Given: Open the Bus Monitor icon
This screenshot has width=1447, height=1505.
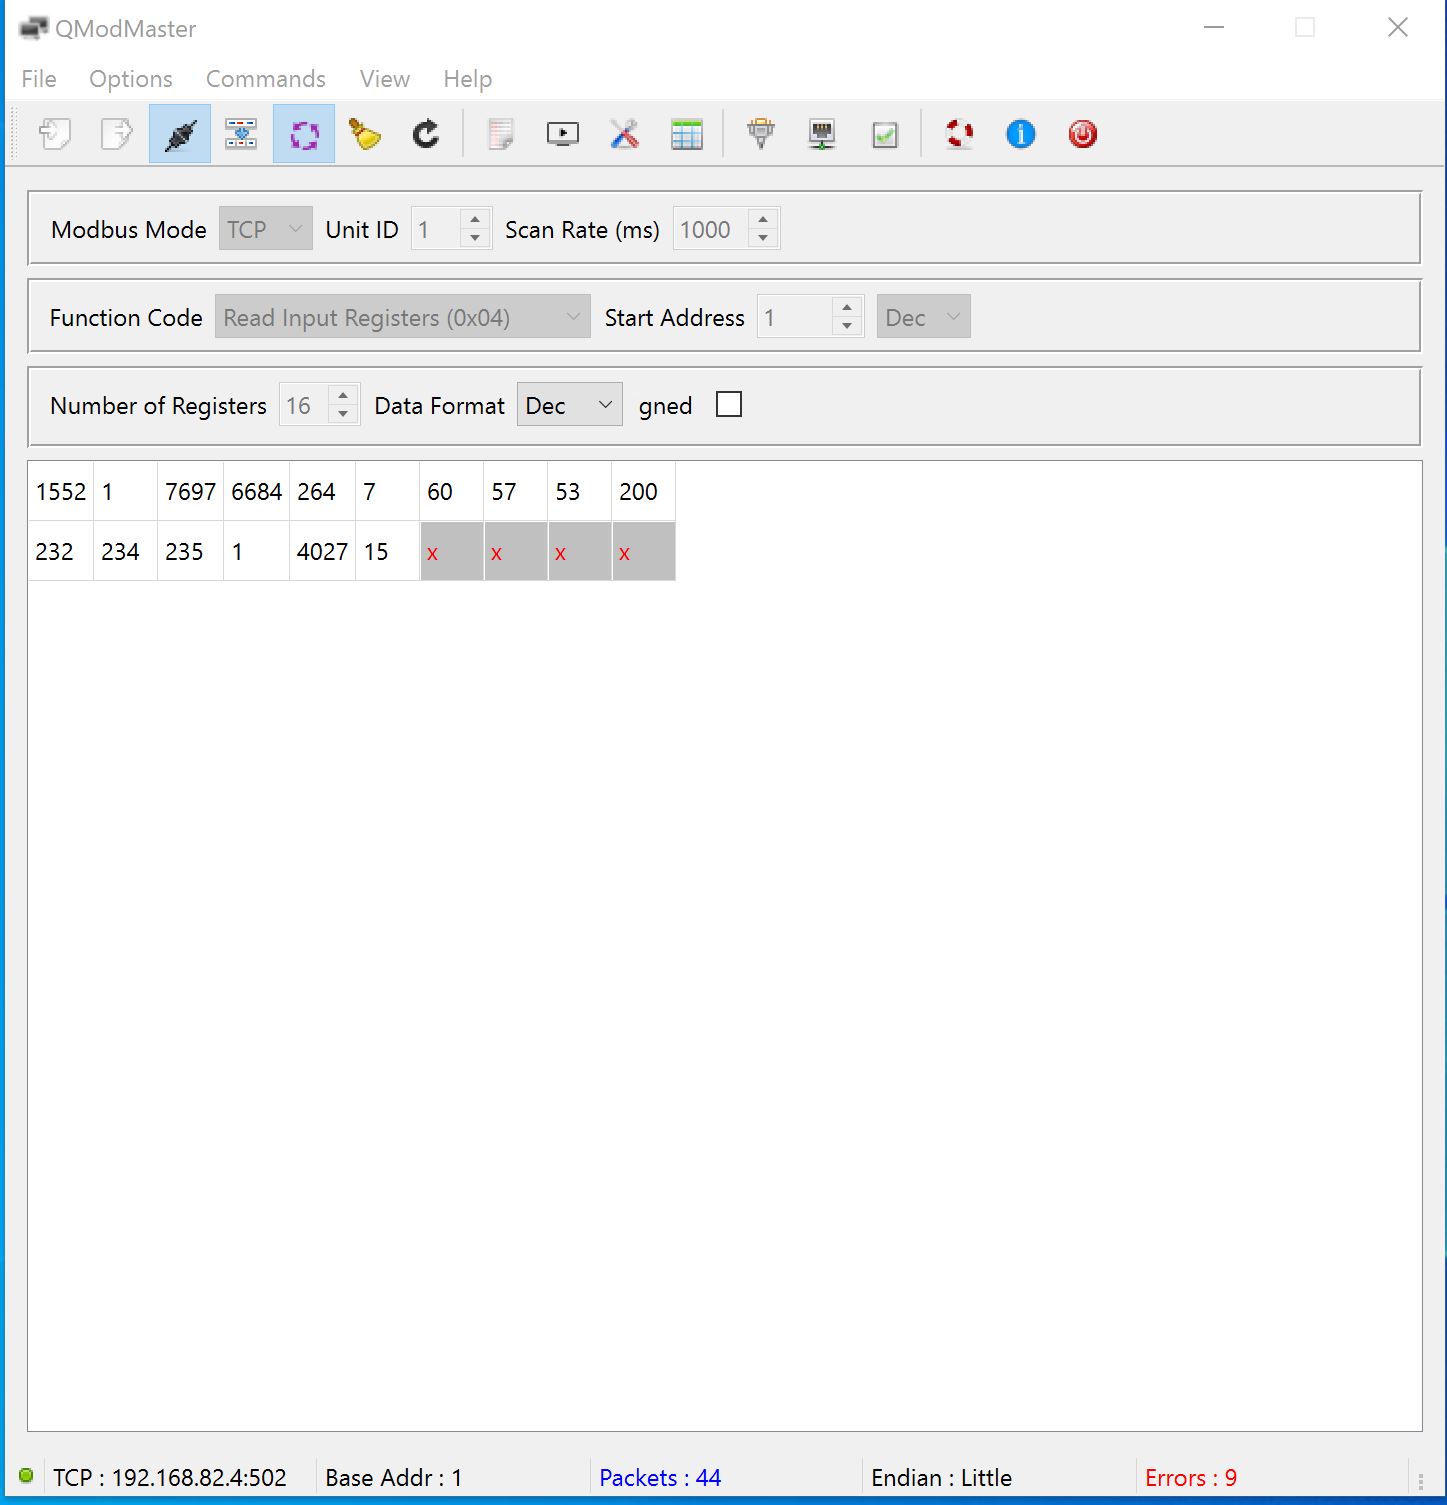Looking at the screenshot, I should coord(562,133).
